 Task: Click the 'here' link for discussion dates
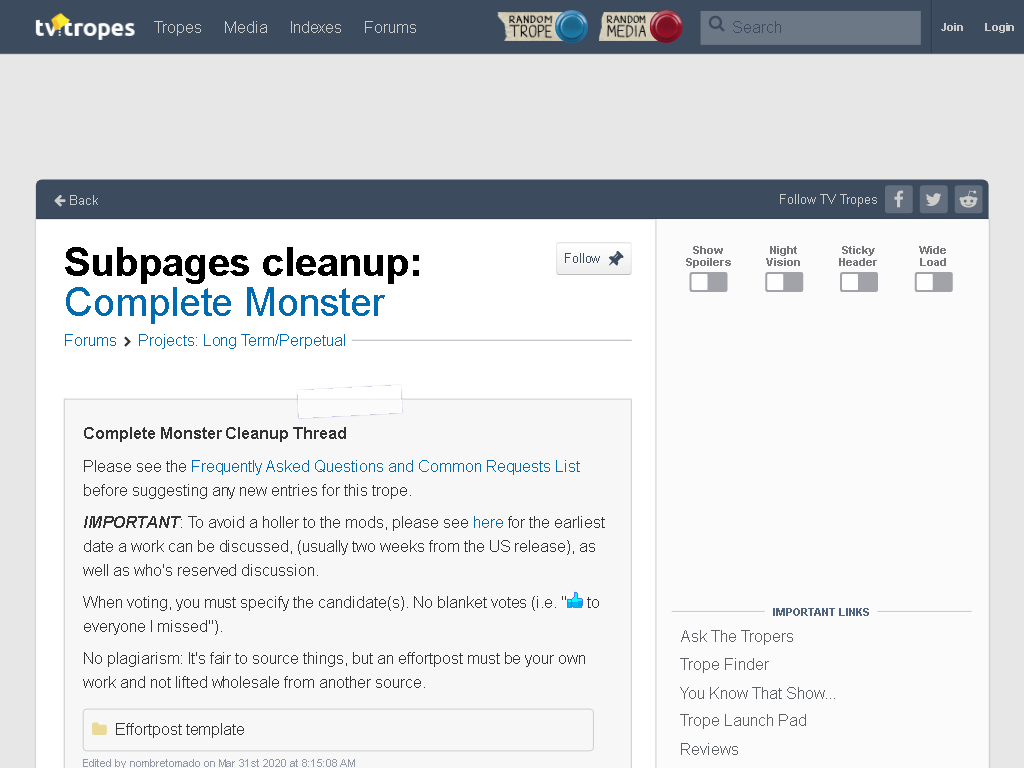488,522
